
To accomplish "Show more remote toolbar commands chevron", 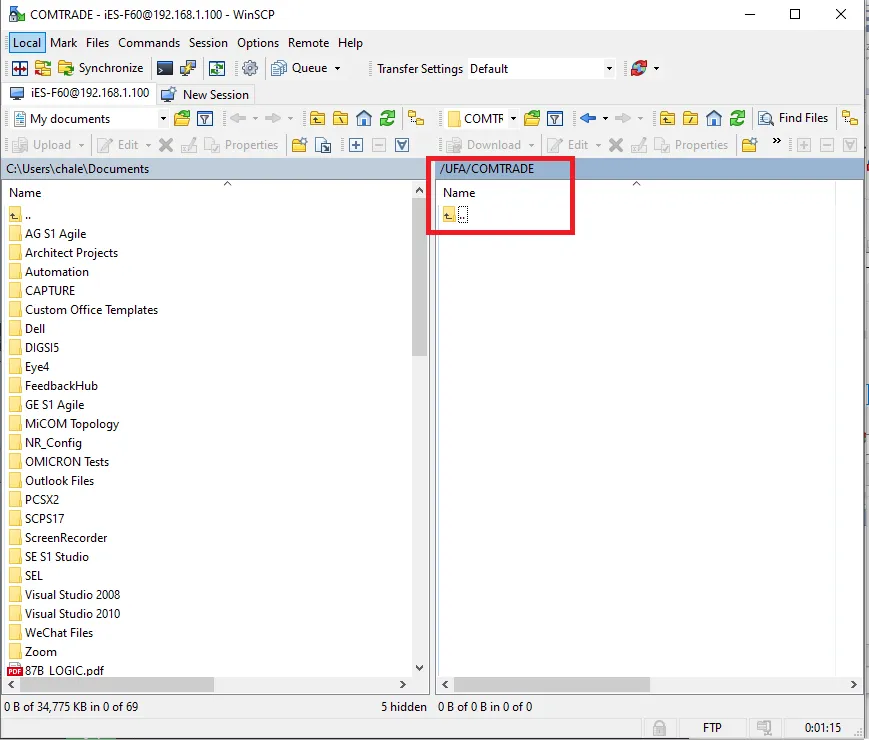I will point(777,141).
